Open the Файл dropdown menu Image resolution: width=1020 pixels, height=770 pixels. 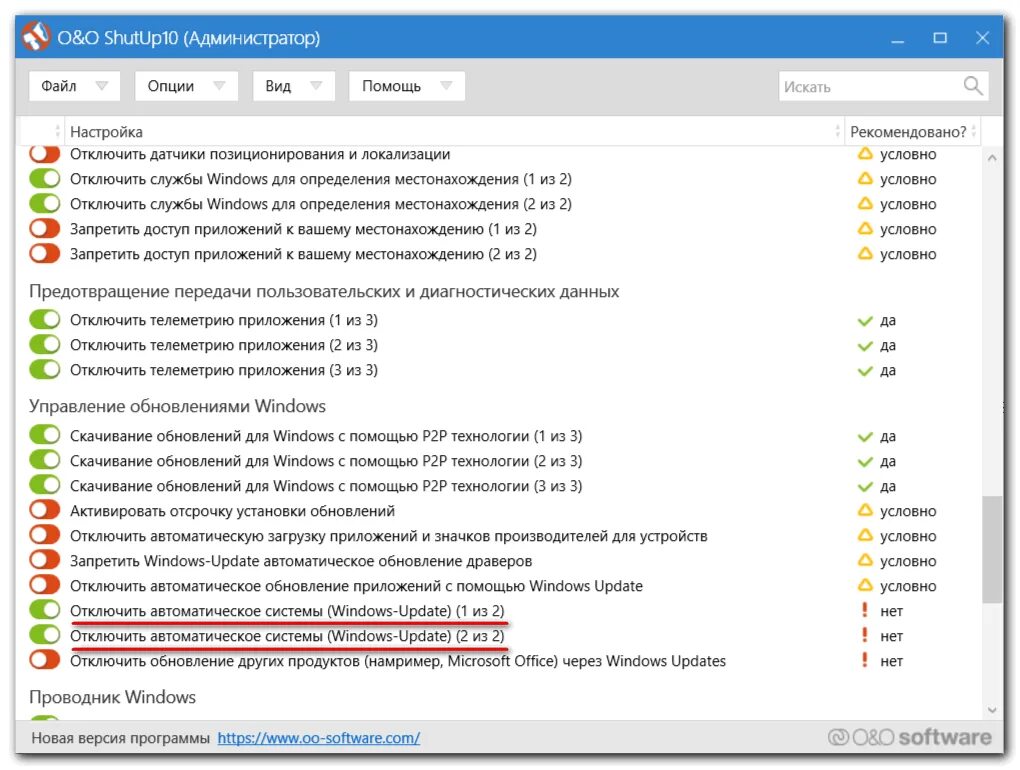click(x=74, y=86)
